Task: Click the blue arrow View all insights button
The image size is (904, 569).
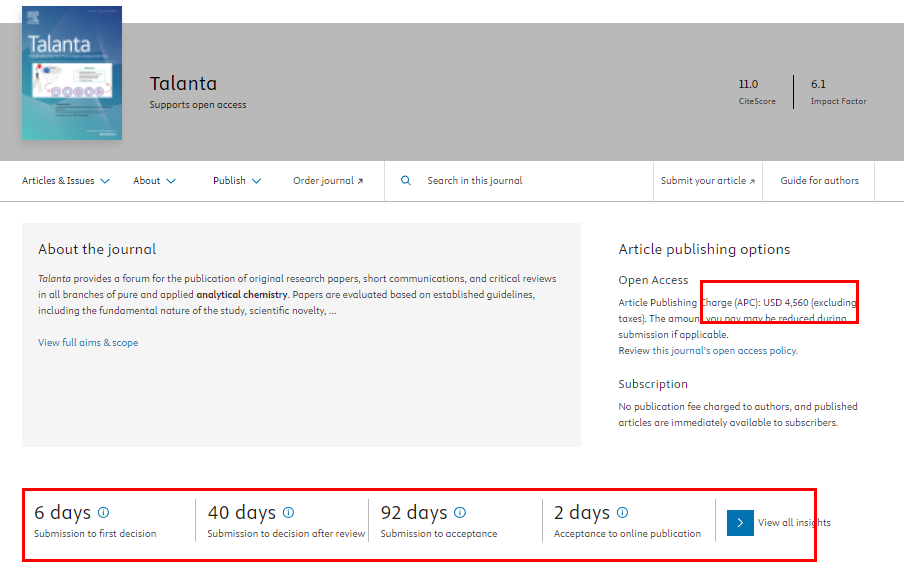Action: pos(740,523)
